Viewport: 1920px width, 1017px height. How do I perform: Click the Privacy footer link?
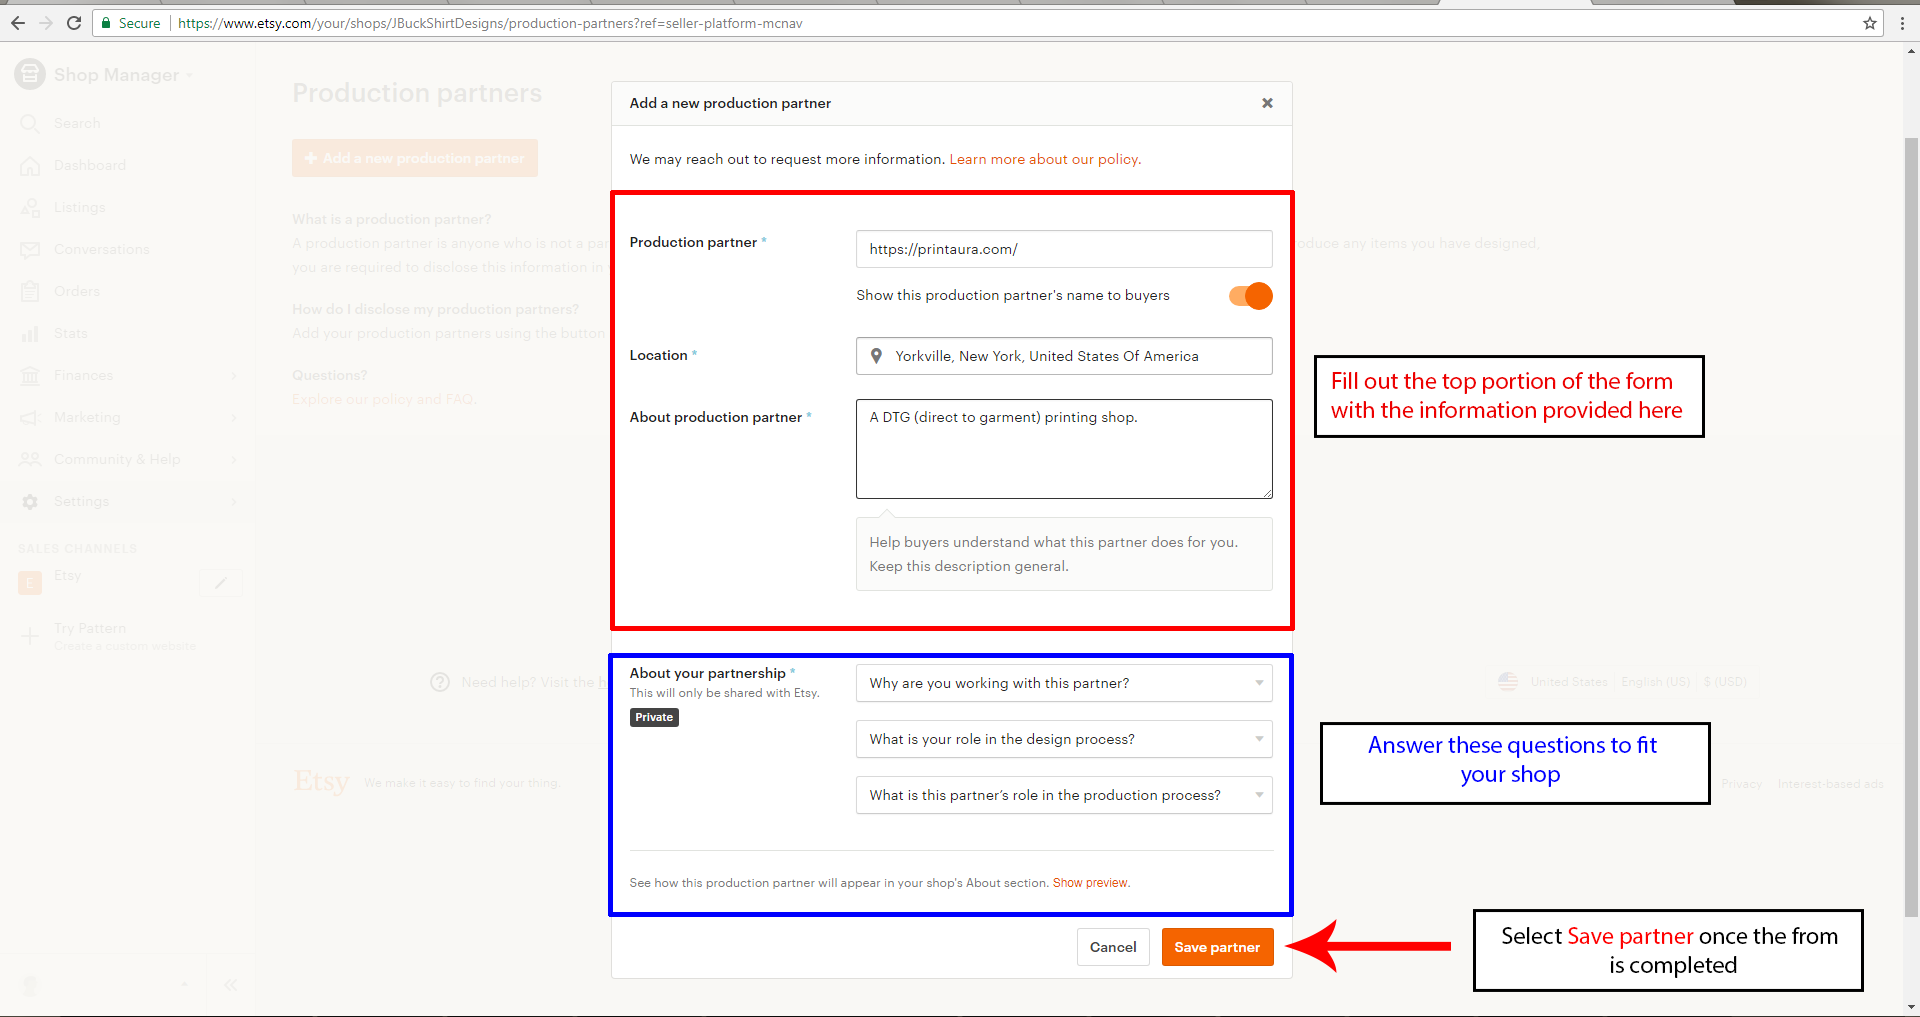point(1741,784)
